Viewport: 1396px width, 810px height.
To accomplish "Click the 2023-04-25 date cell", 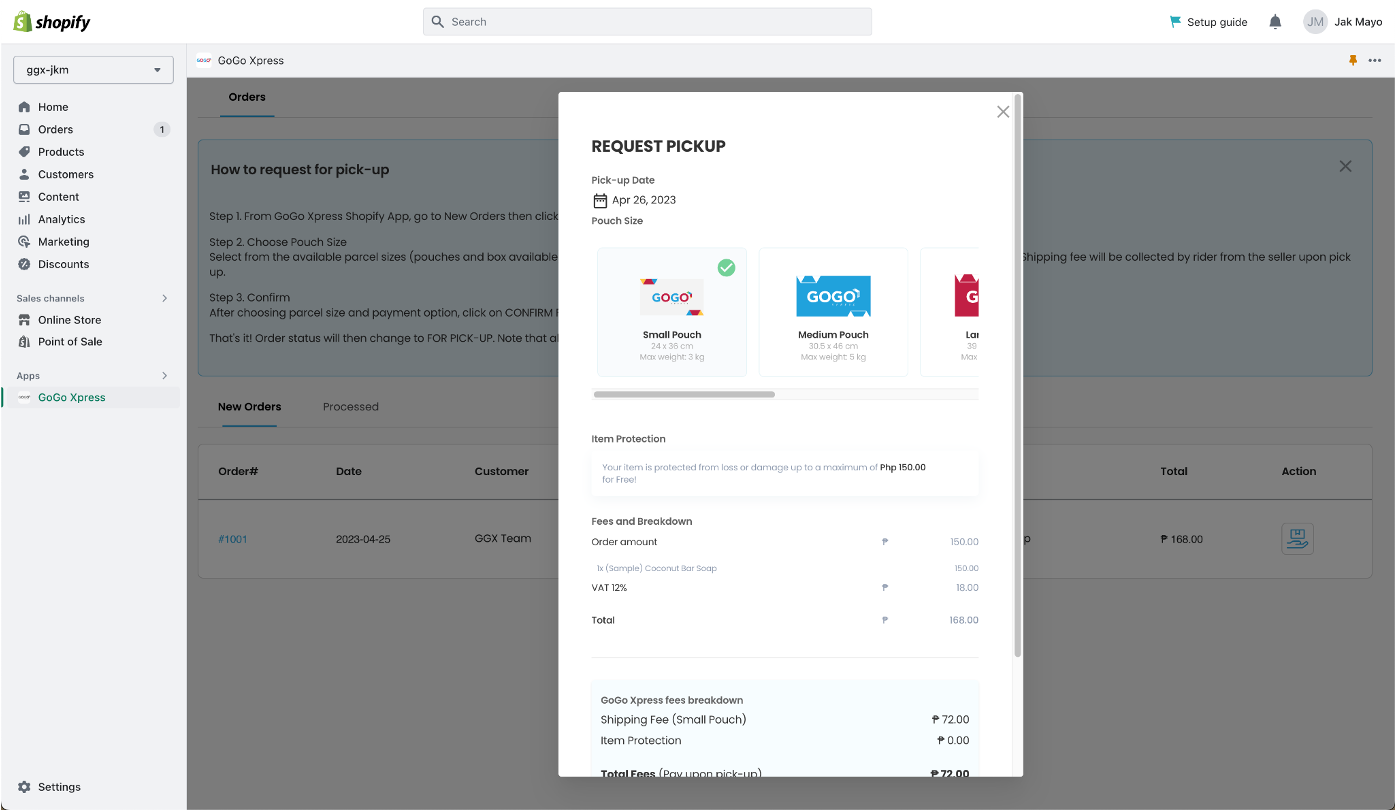I will [363, 539].
